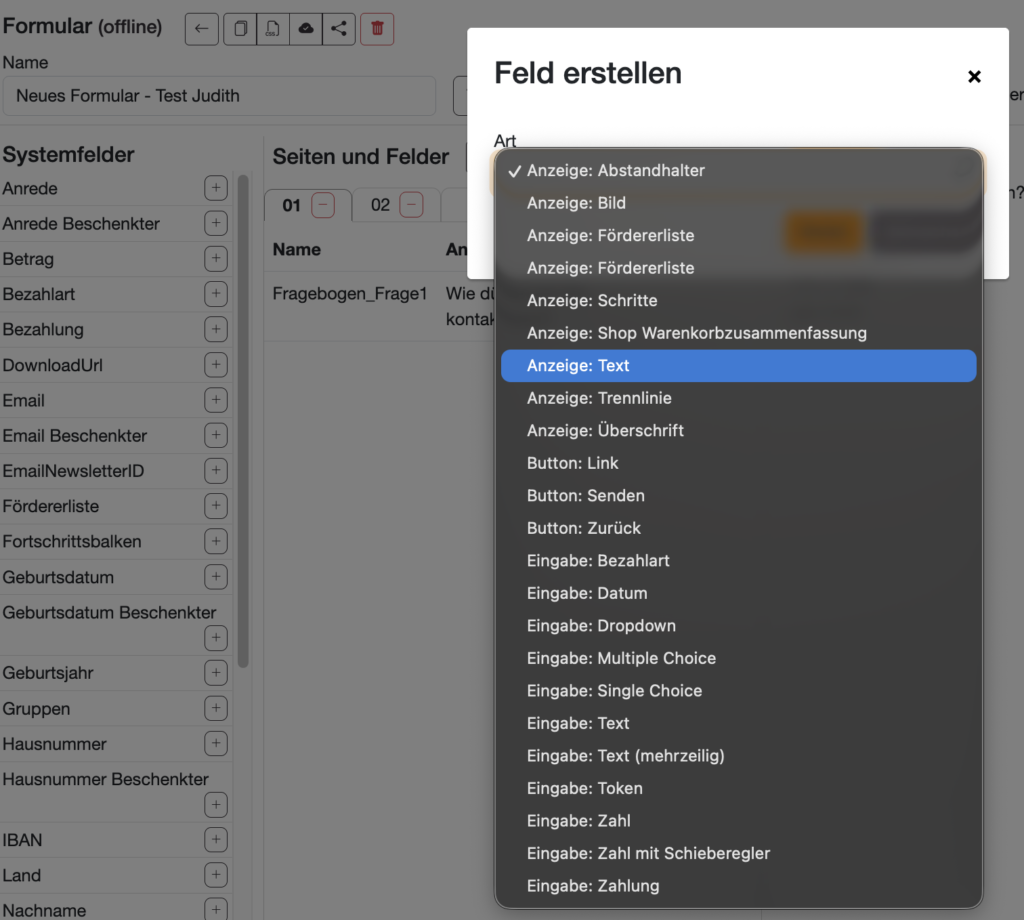Switch to page tab 02

[380, 205]
